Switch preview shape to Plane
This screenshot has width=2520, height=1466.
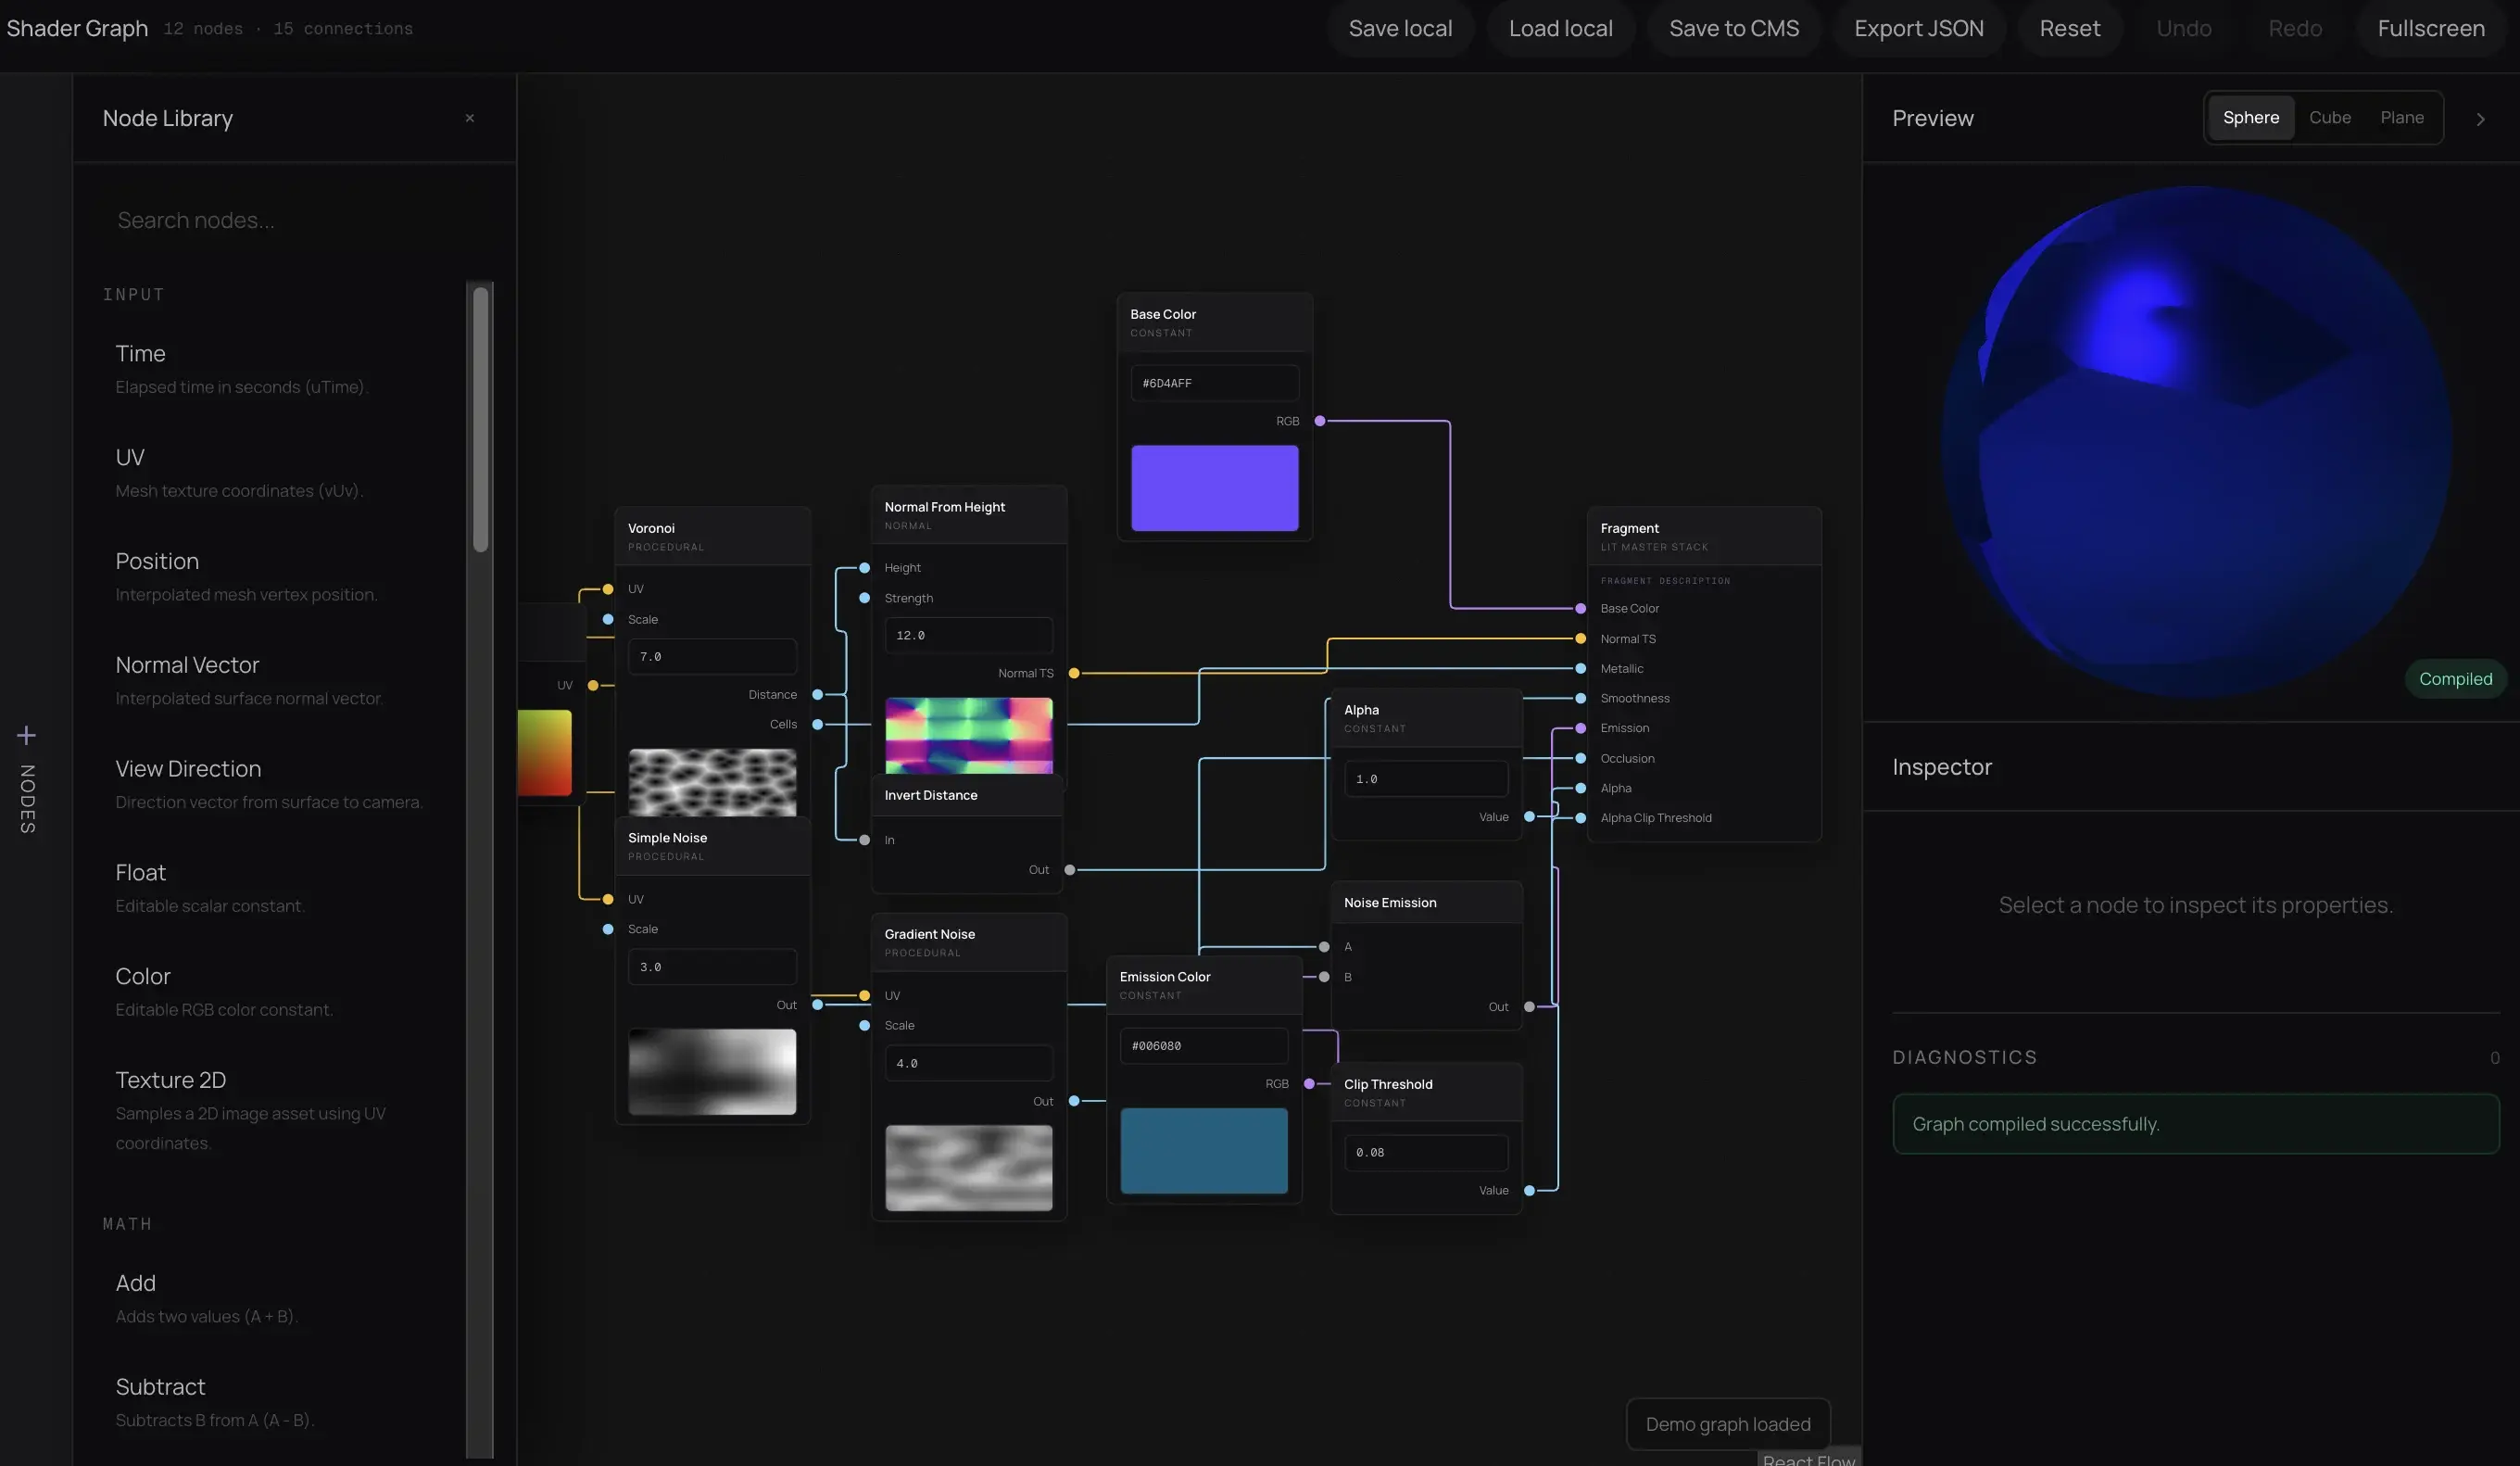2402,118
